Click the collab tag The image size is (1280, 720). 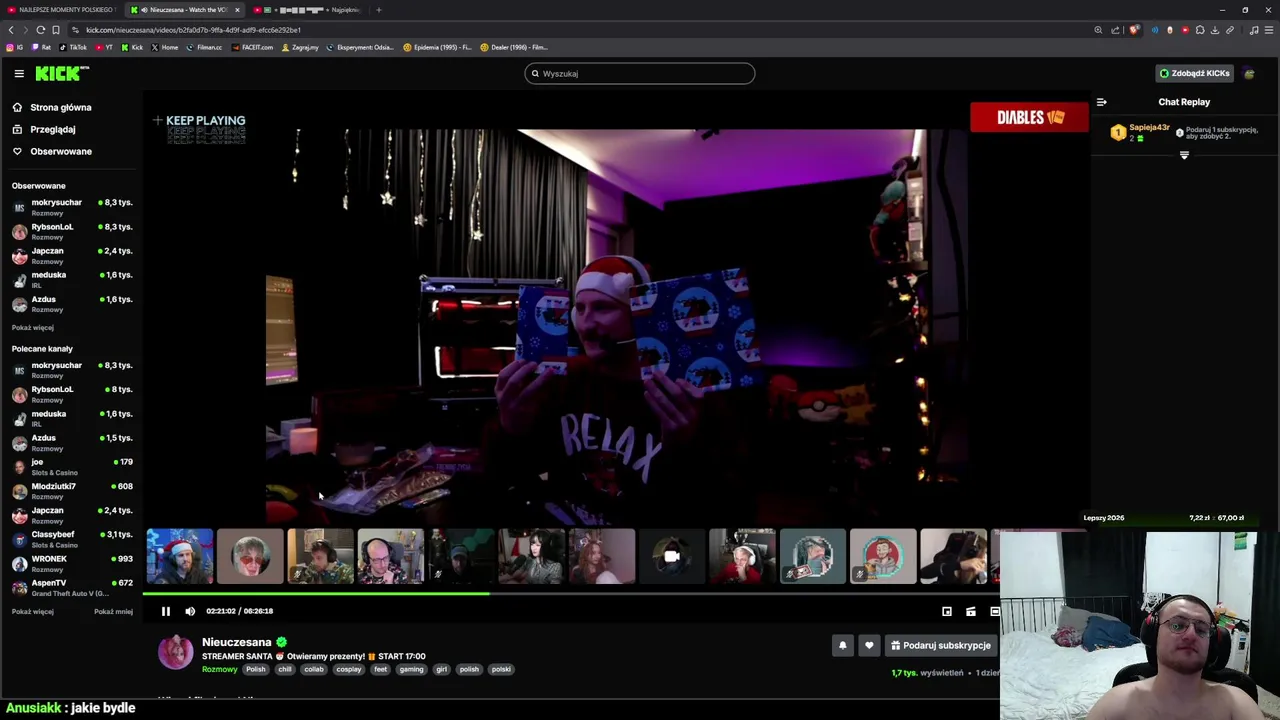[x=314, y=669]
